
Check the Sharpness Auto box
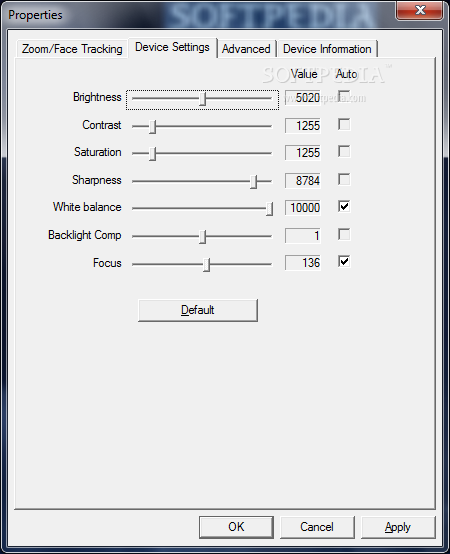pyautogui.click(x=344, y=179)
